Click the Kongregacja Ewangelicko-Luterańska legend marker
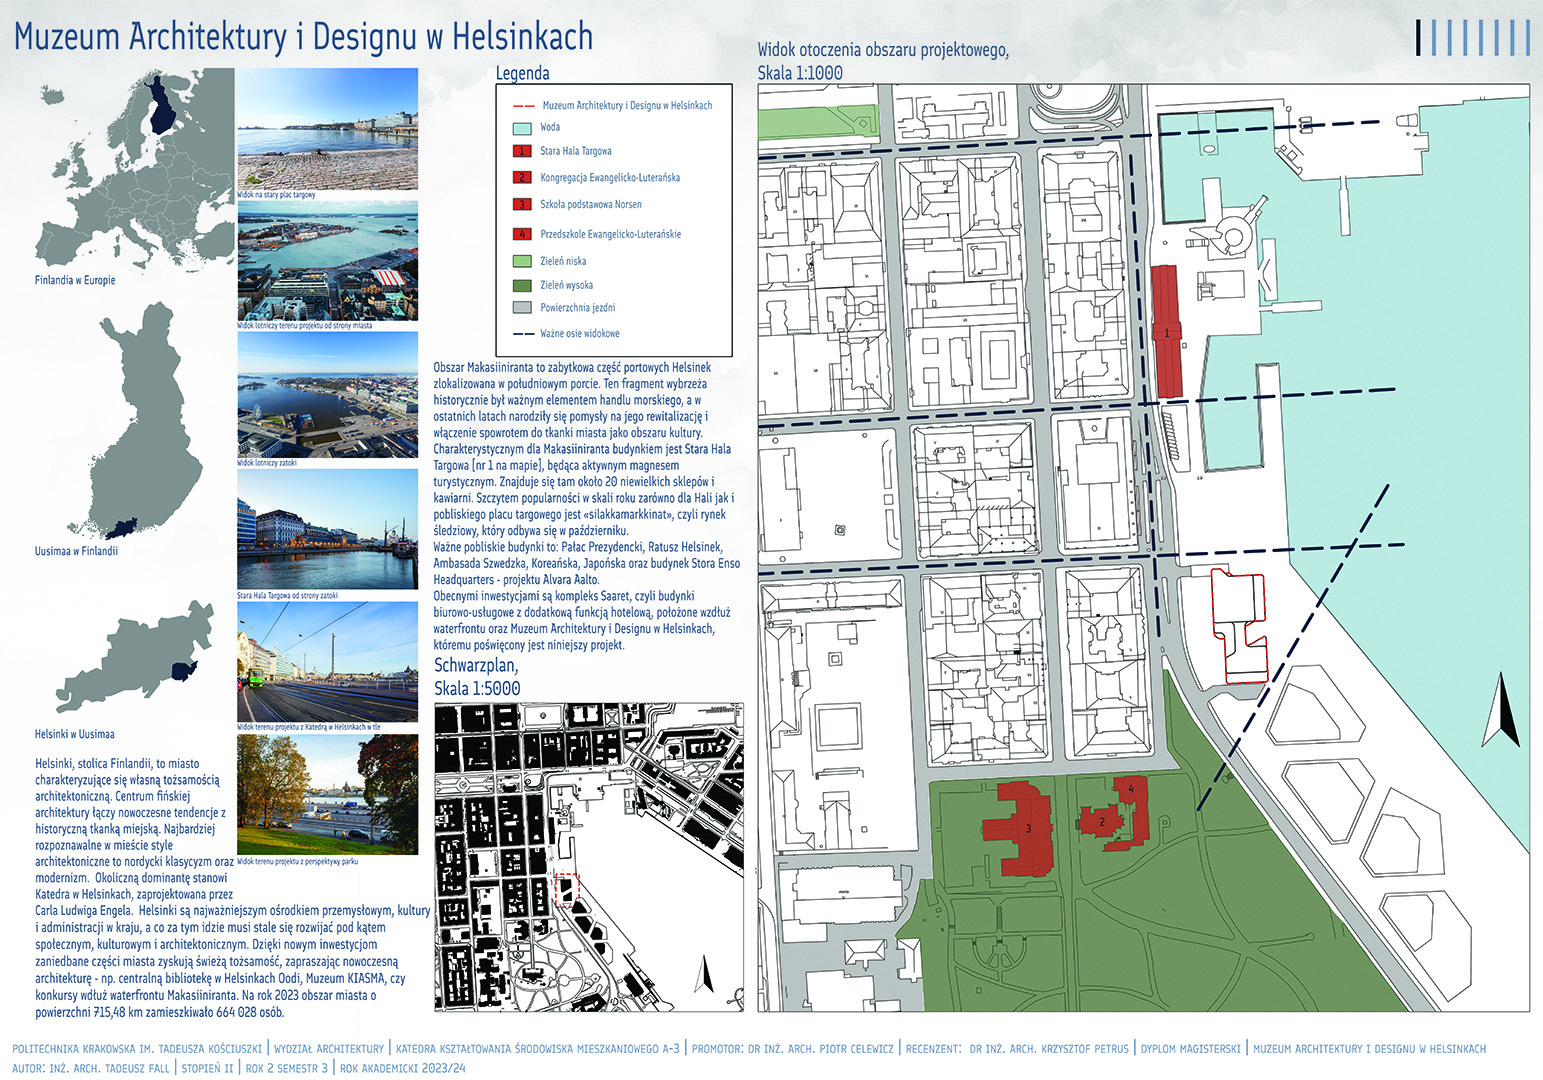 coord(521,178)
